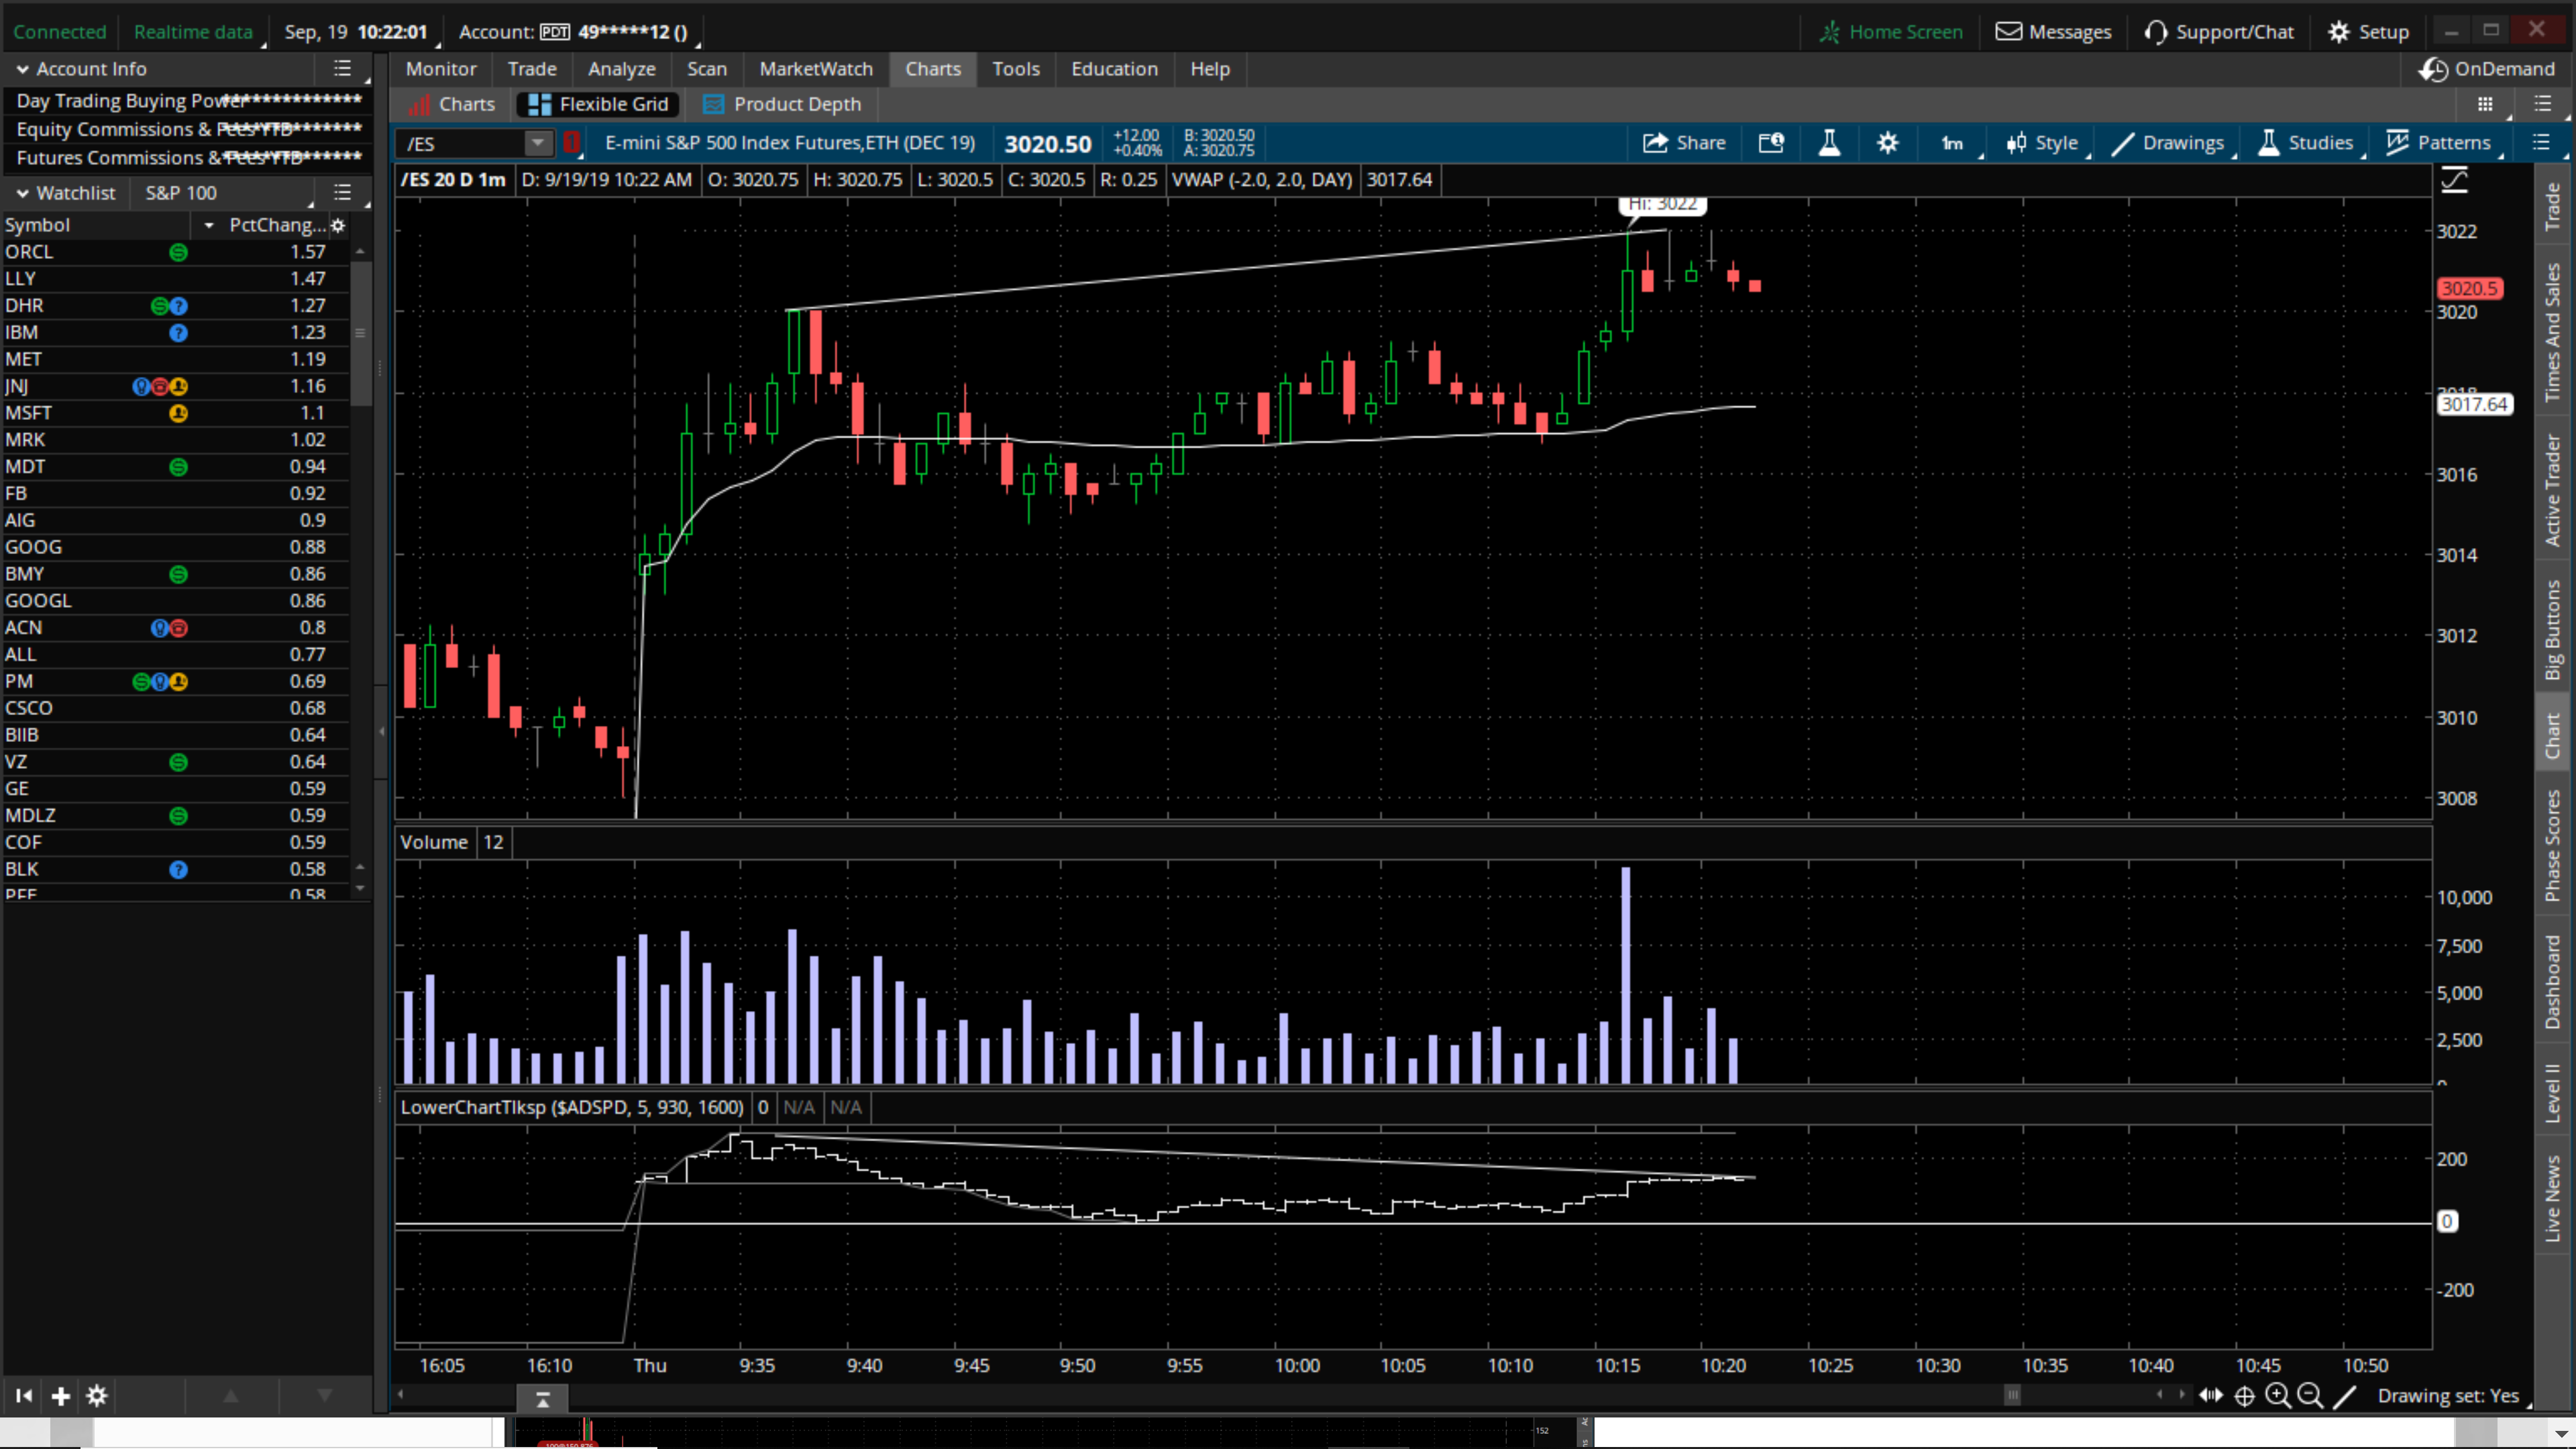
Task: Toggle the Active Trader sidebar panel
Action: 2553,490
